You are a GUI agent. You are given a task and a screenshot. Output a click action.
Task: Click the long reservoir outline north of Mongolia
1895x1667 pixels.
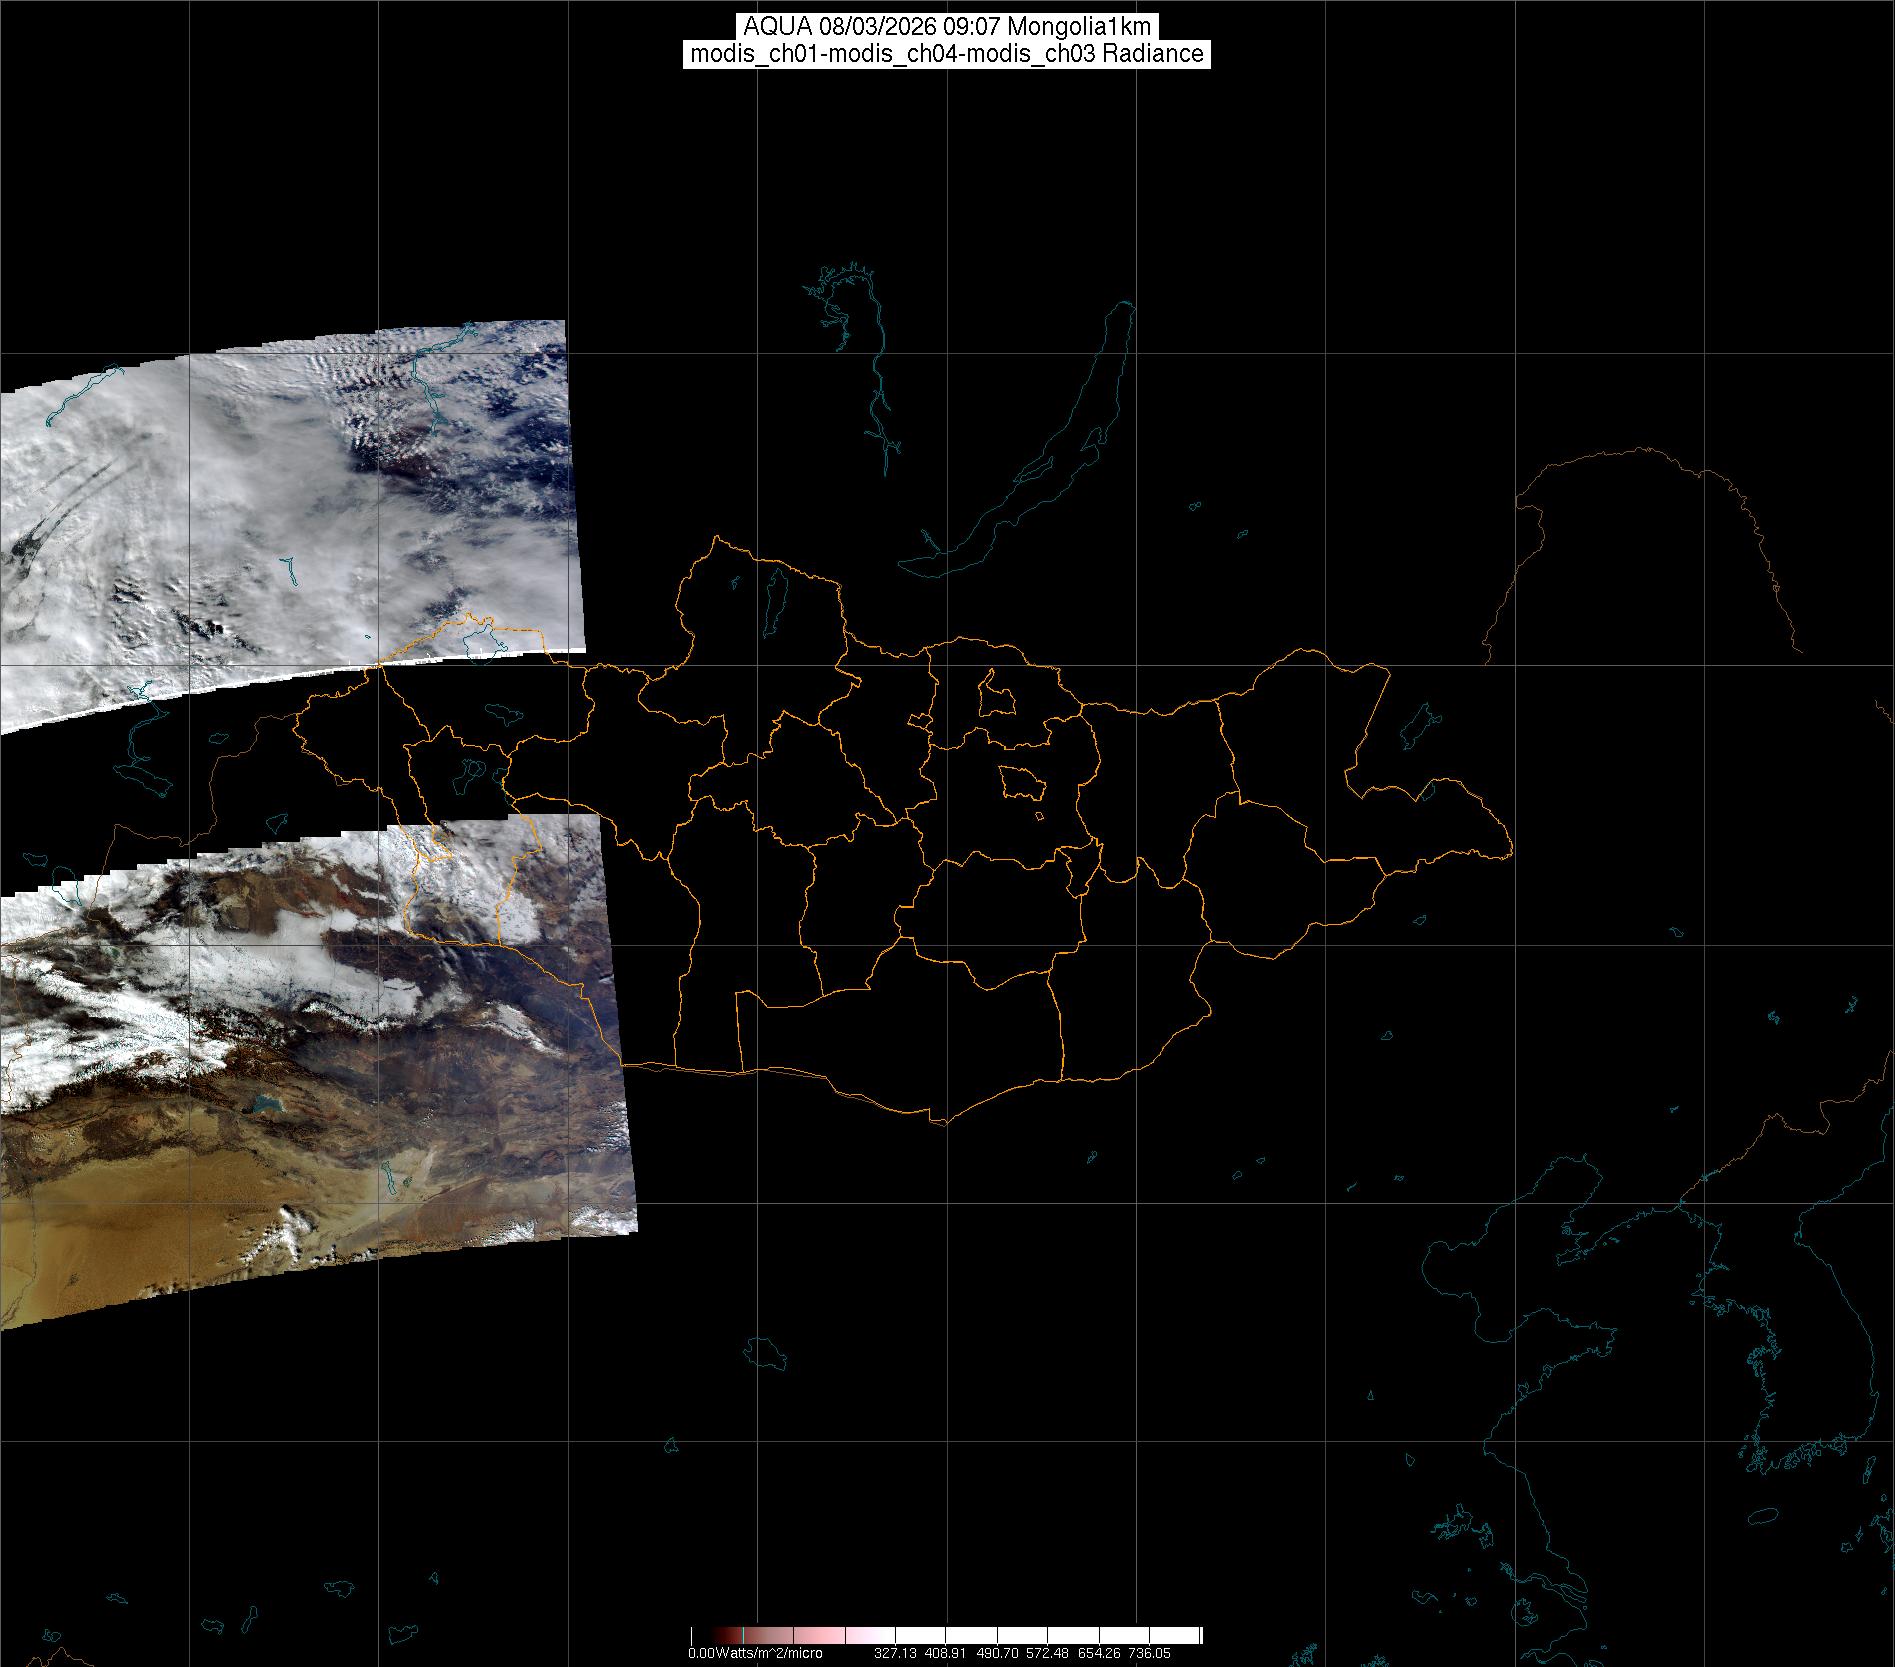point(876,380)
